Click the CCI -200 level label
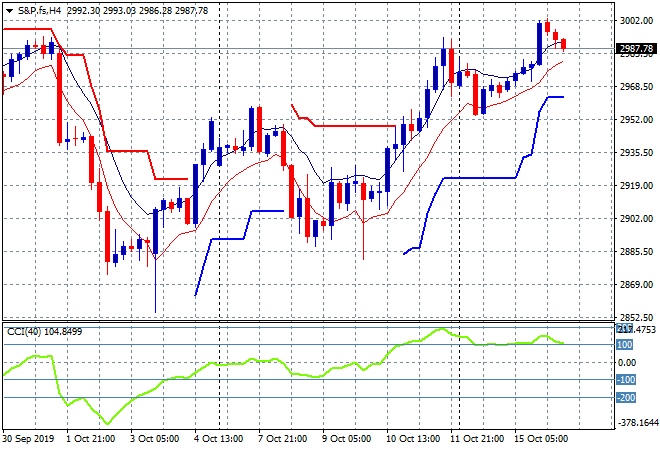 click(625, 397)
